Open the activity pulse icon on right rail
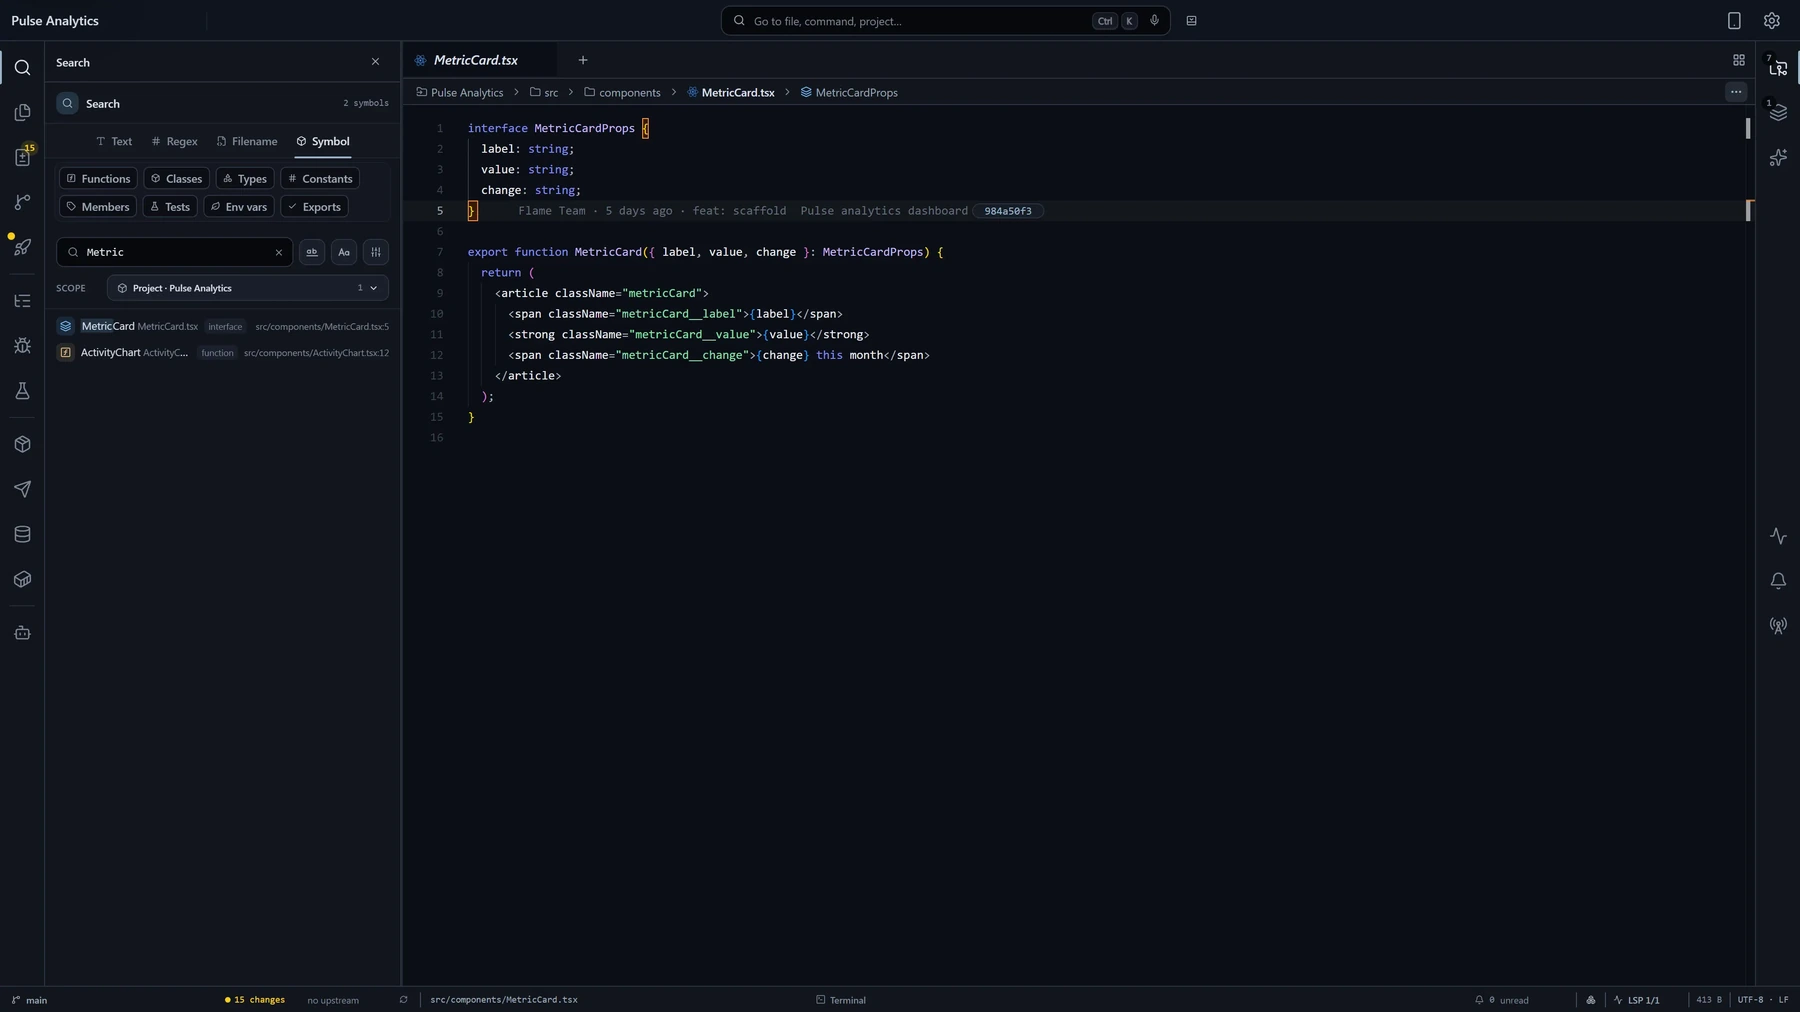This screenshot has height=1012, width=1800. pos(1778,536)
